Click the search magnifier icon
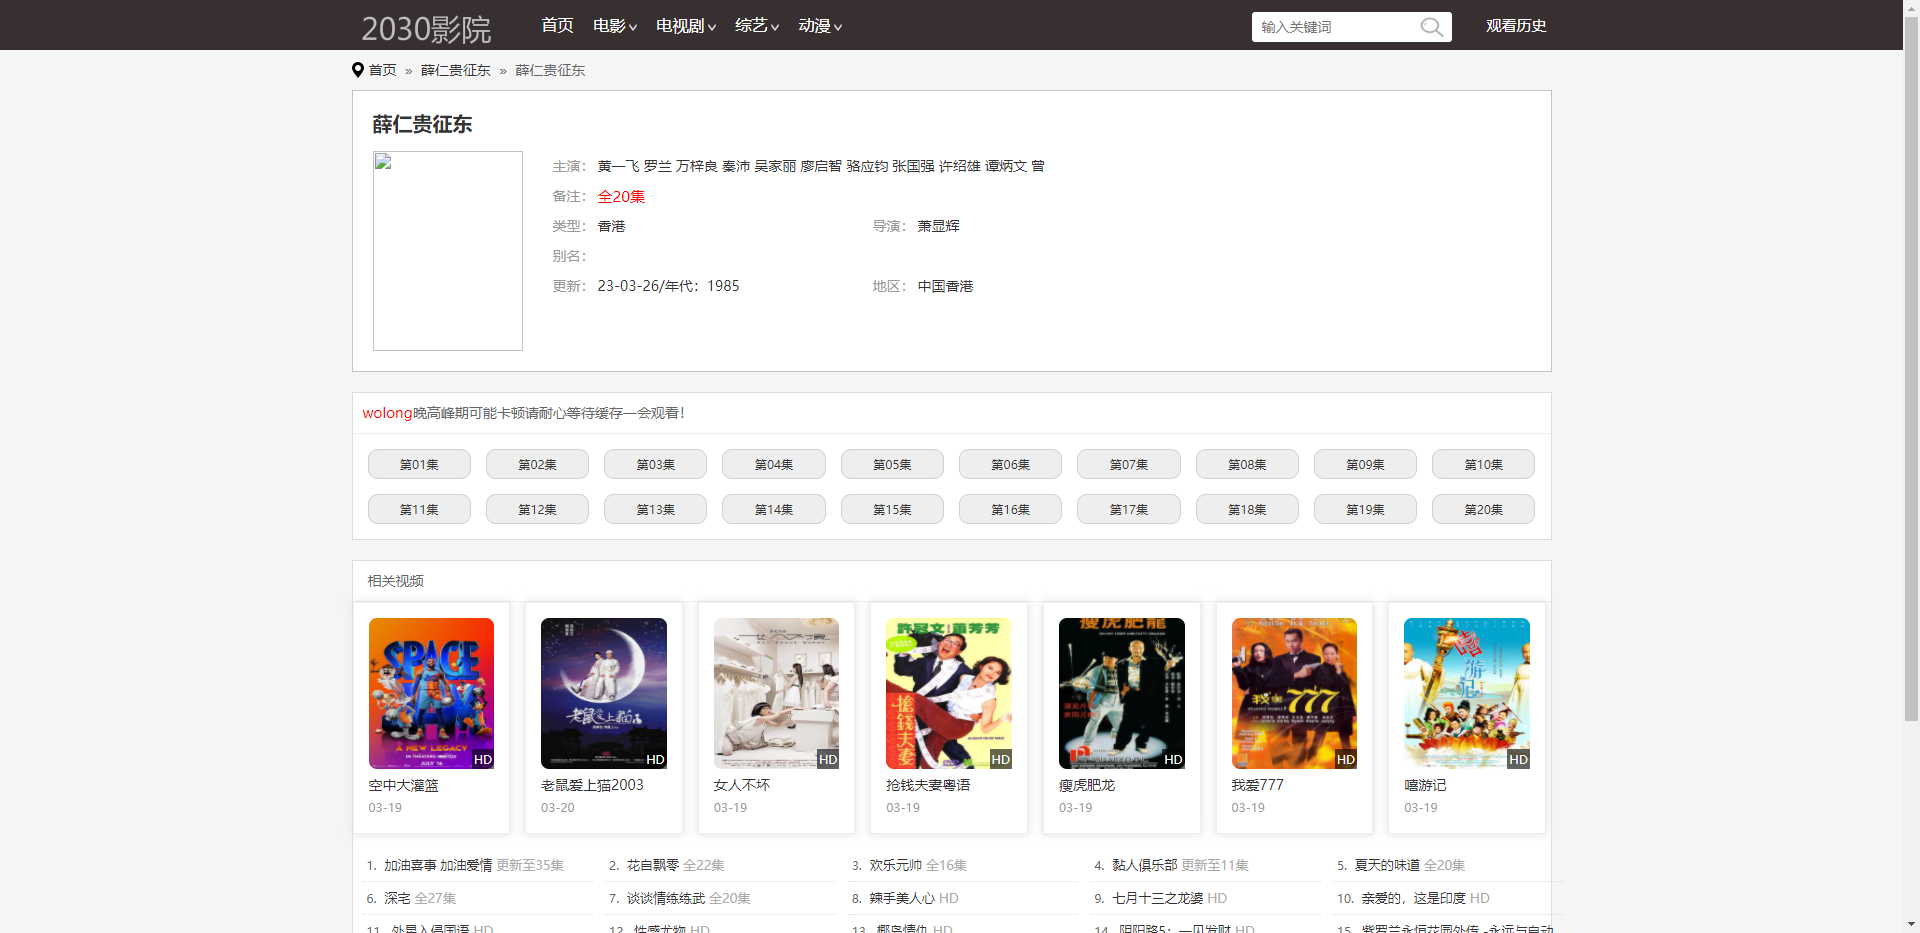The height and width of the screenshot is (933, 1920). [x=1432, y=27]
